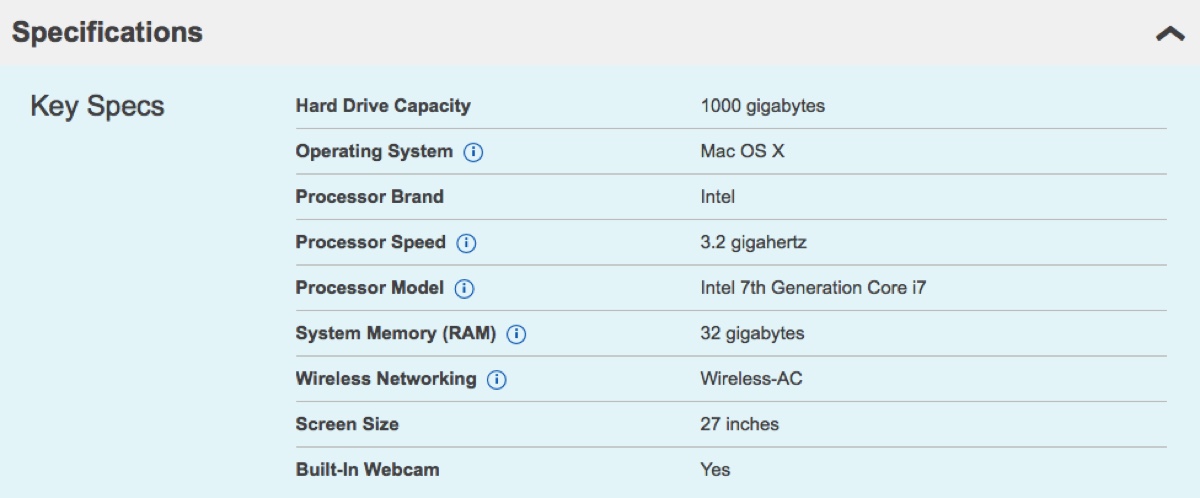Click the Built-In Webcam label

point(367,469)
